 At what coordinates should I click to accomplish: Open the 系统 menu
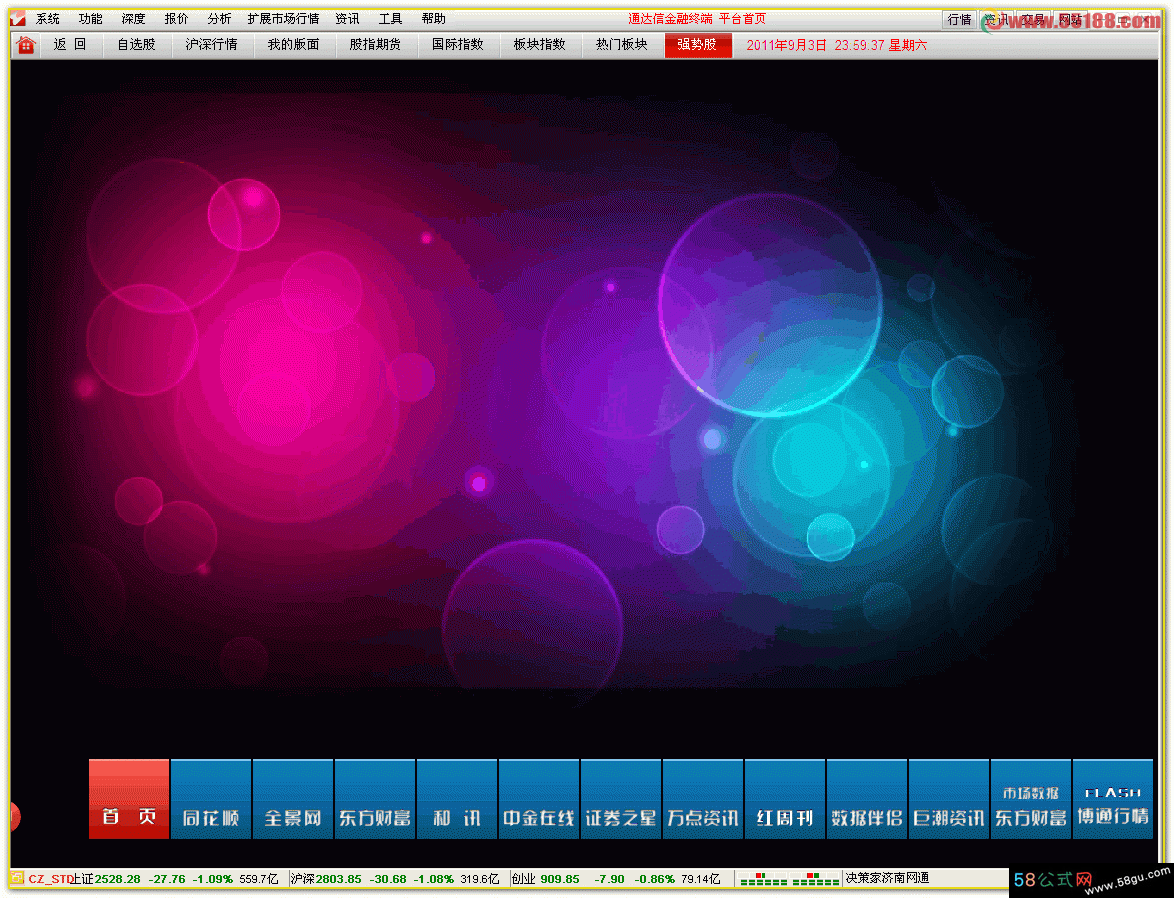click(x=48, y=19)
